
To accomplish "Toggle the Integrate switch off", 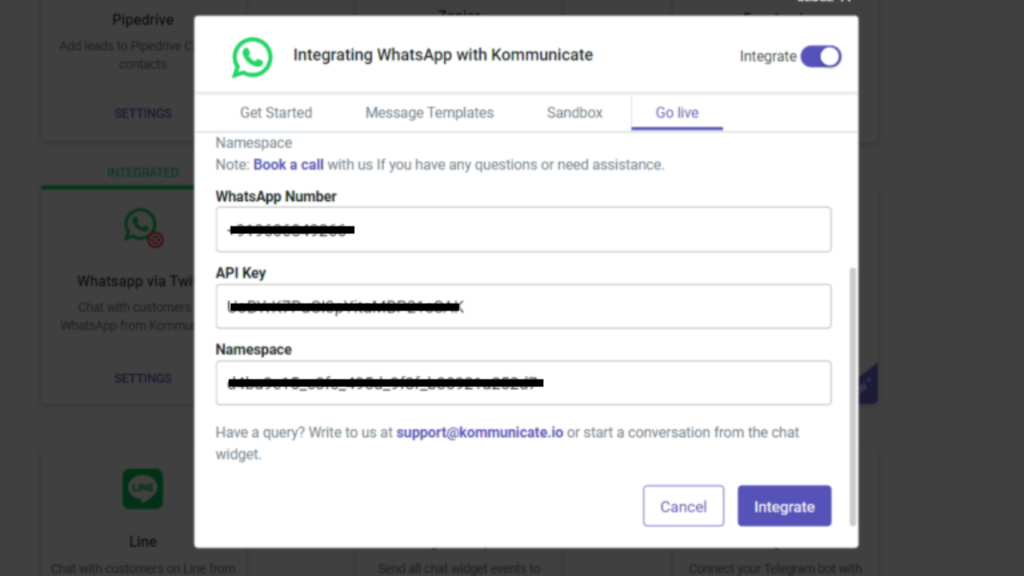I will [x=821, y=56].
